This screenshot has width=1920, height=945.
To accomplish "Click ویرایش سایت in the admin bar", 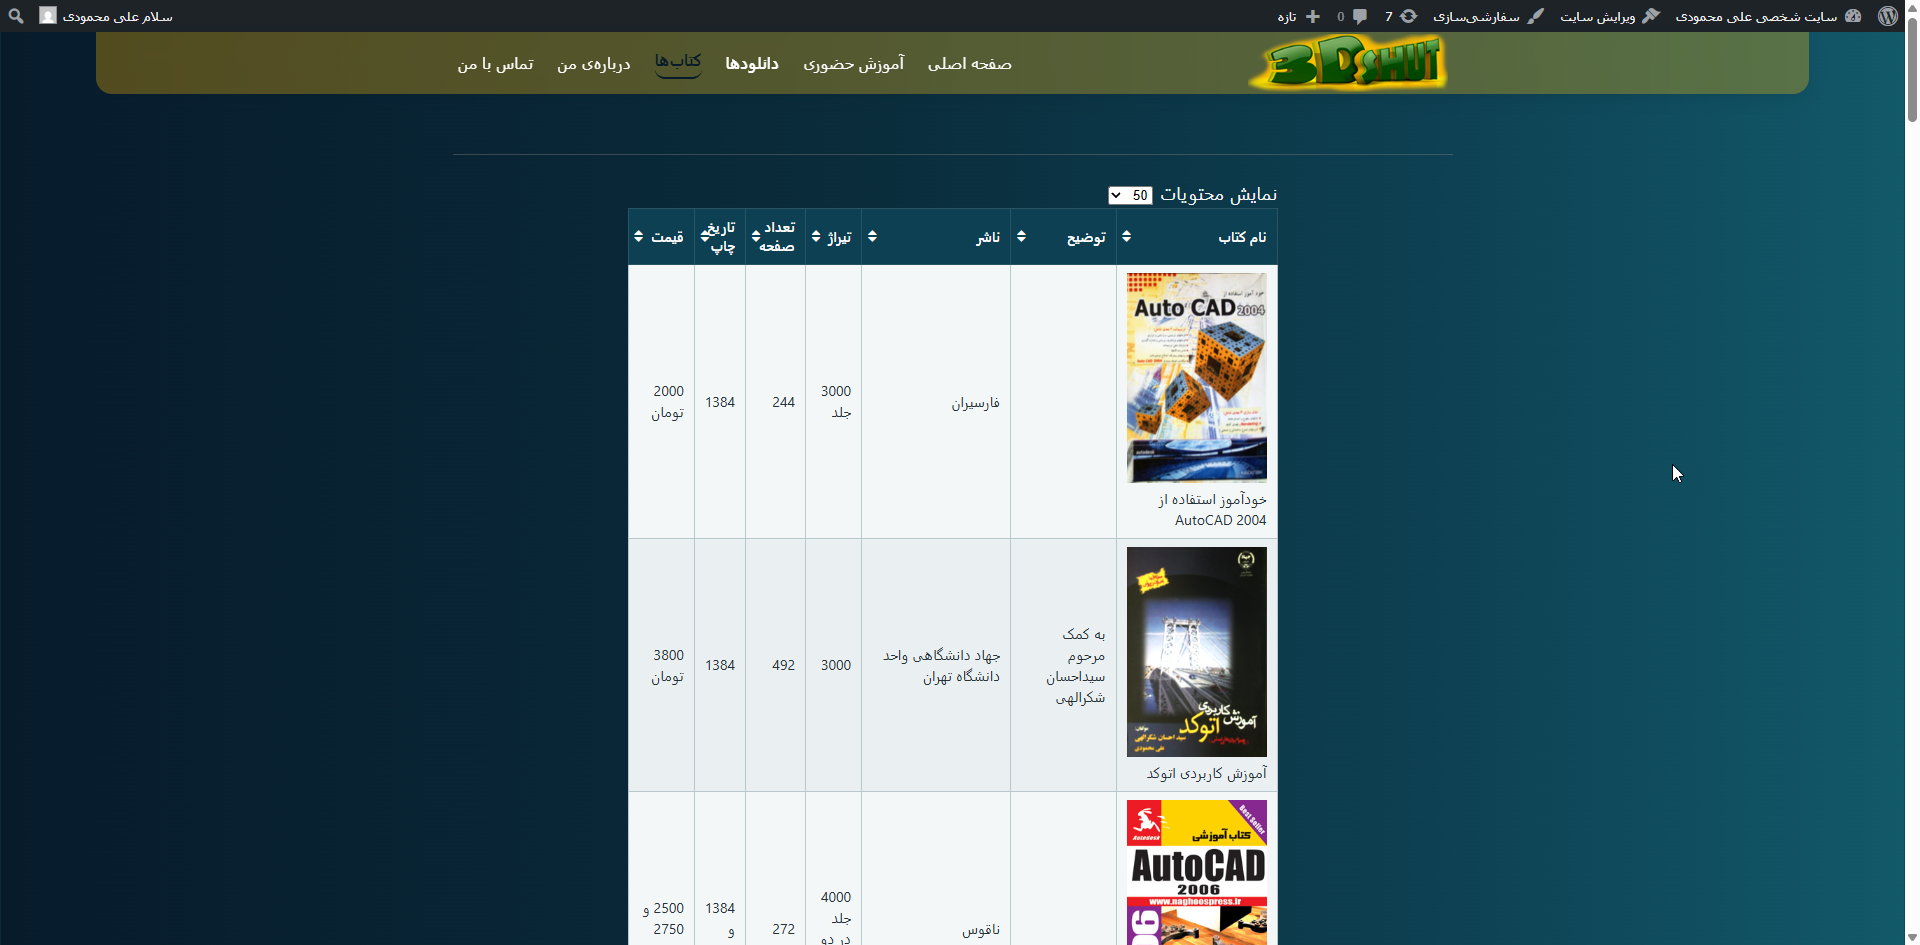I will click(1609, 16).
